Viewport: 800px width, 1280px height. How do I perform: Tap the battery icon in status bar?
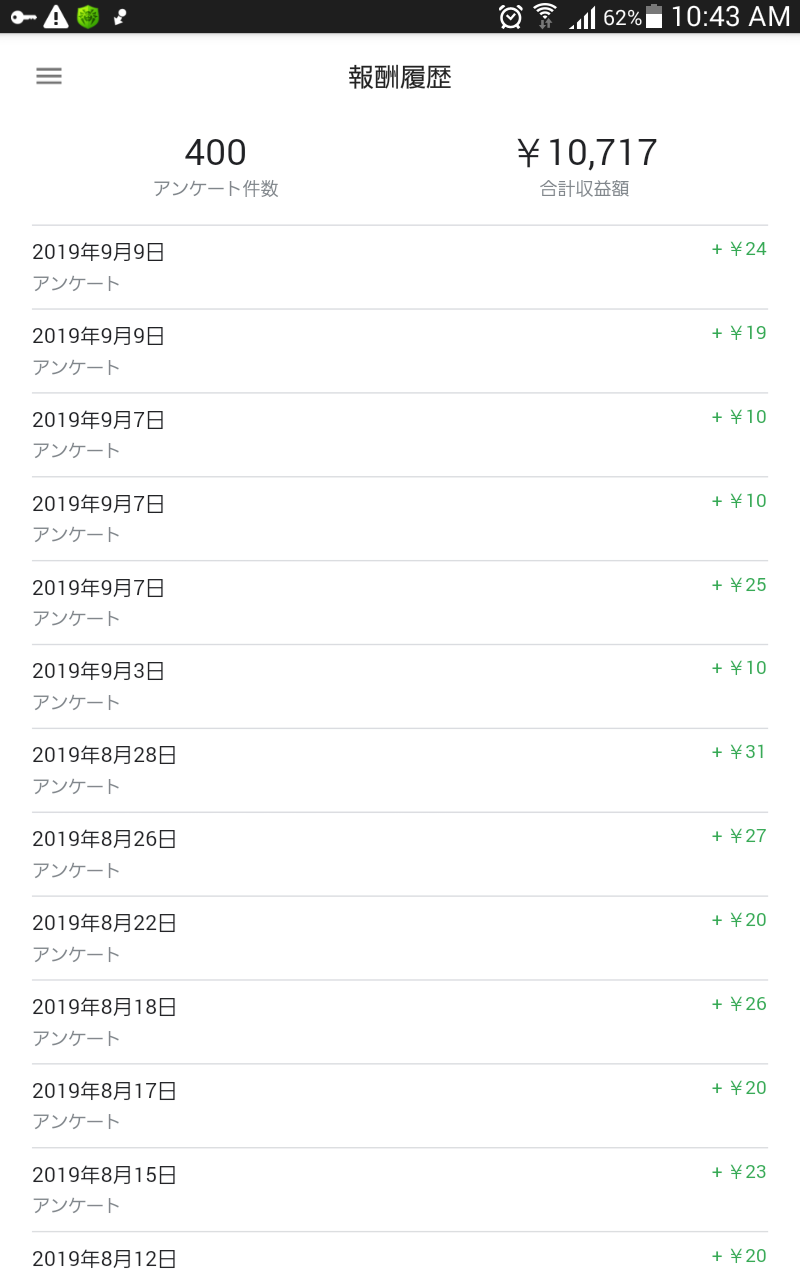(x=654, y=17)
